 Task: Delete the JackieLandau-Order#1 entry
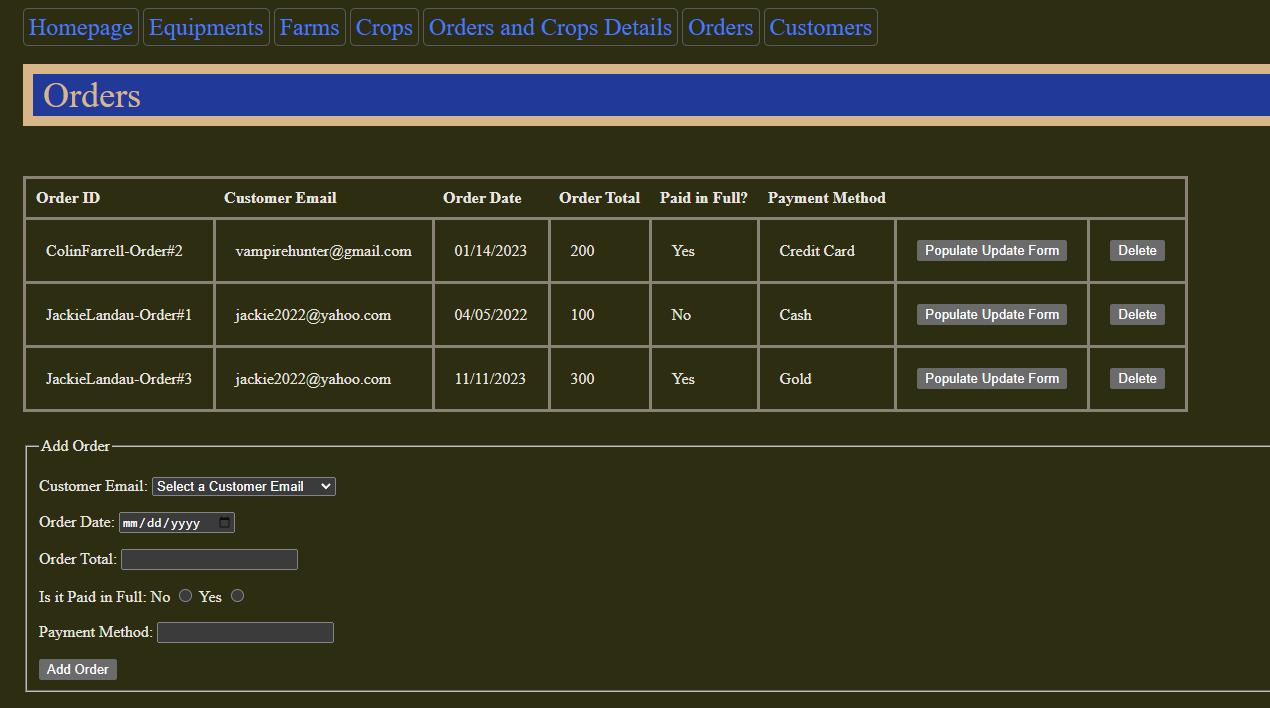pos(1137,314)
